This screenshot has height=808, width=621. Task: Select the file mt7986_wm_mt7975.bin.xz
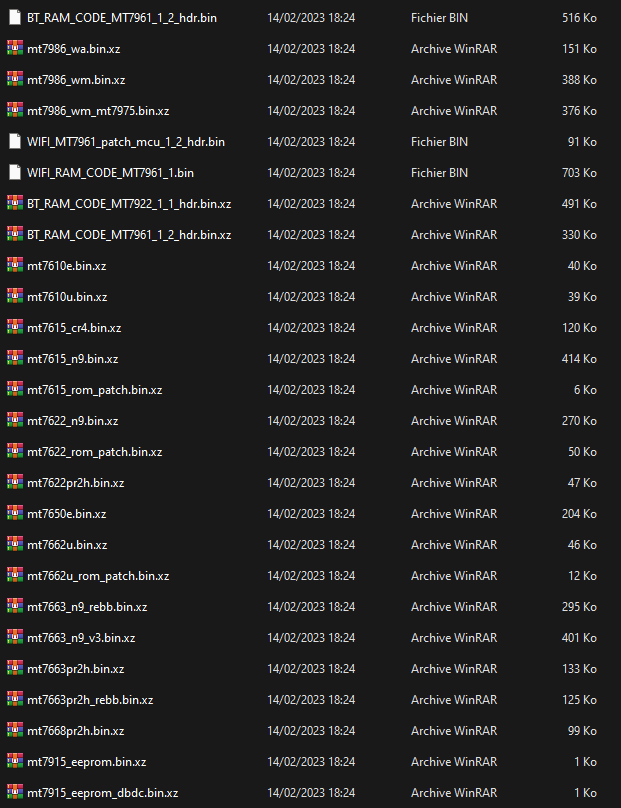coord(98,111)
